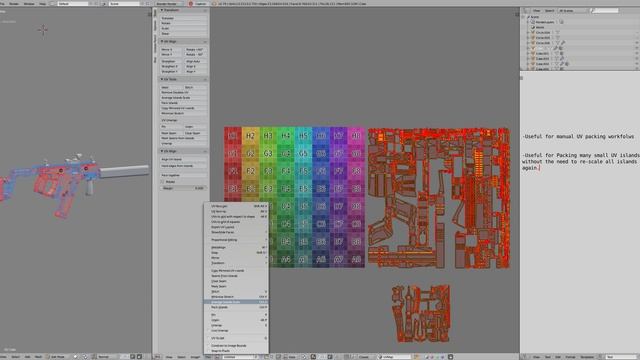The height and width of the screenshot is (360, 640).
Task: Click text line 'Useful for manual UV packing'
Action: tap(578, 136)
